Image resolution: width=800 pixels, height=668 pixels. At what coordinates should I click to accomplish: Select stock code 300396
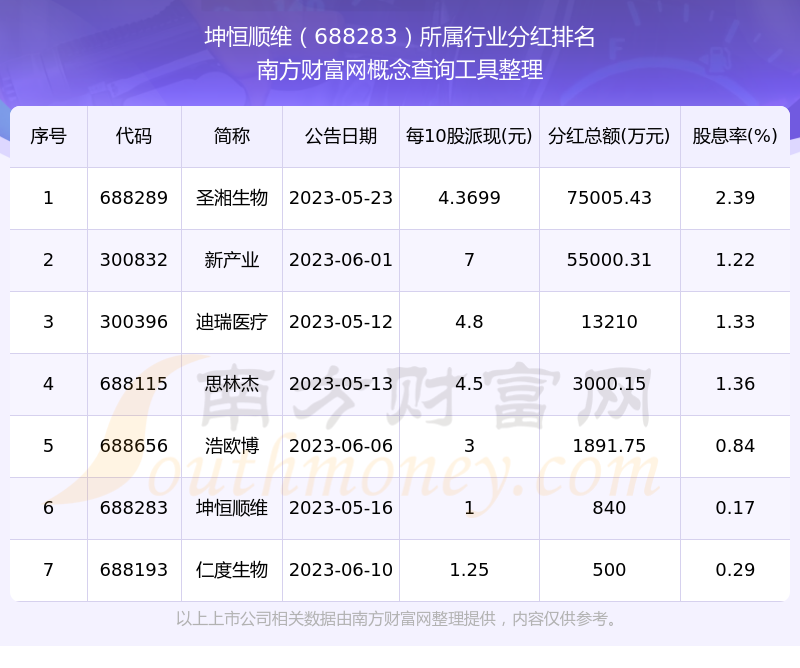click(134, 322)
